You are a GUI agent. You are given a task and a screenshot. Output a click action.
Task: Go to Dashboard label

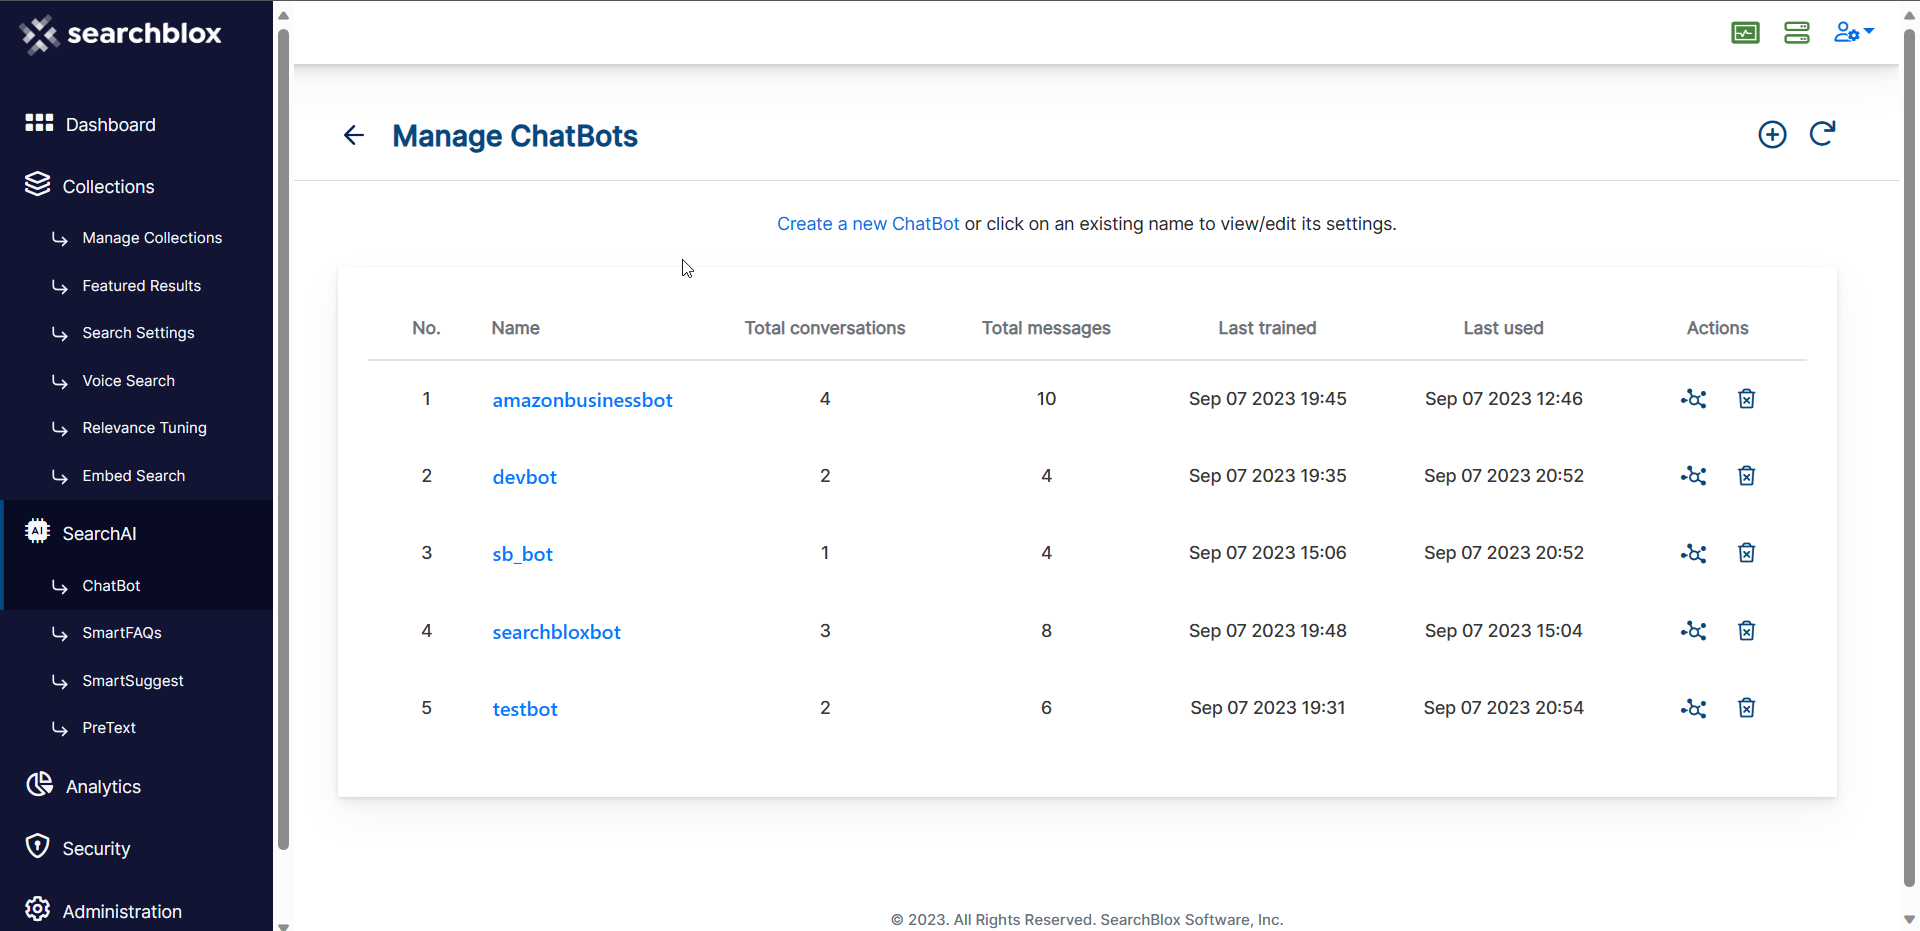pos(110,125)
